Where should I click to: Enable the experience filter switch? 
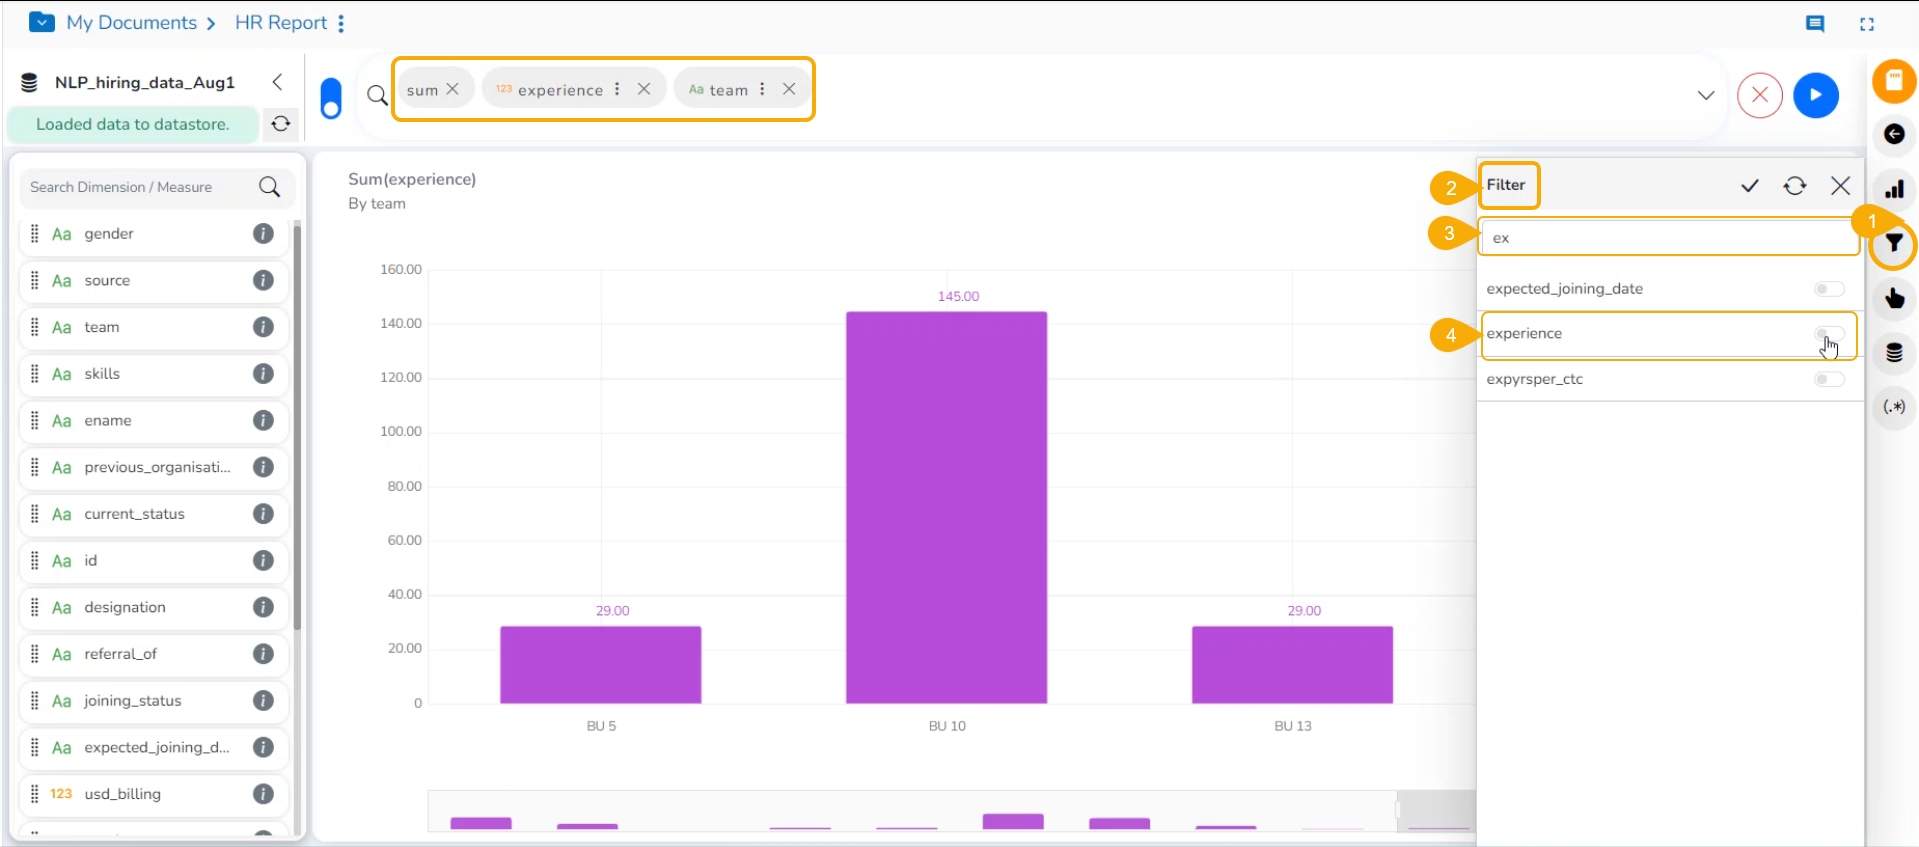pyautogui.click(x=1829, y=334)
